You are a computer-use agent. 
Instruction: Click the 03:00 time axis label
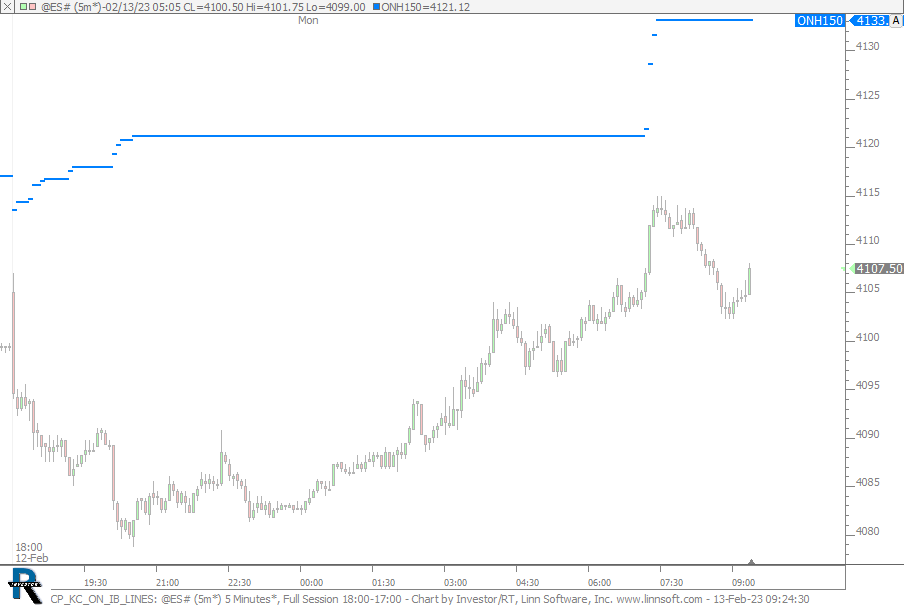pyautogui.click(x=455, y=582)
